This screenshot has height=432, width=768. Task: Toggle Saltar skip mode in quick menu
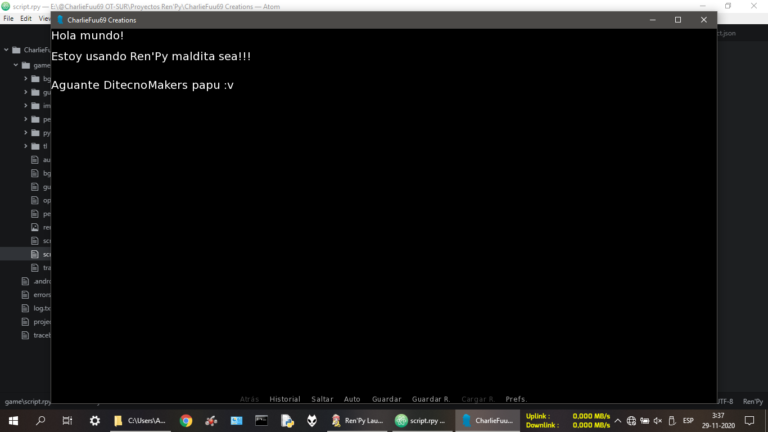(x=322, y=399)
